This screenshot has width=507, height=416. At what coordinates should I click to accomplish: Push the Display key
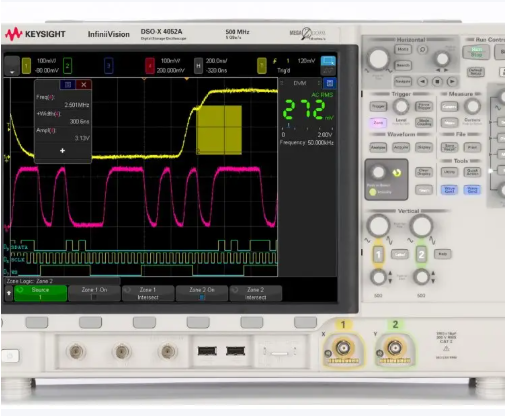coord(424,147)
